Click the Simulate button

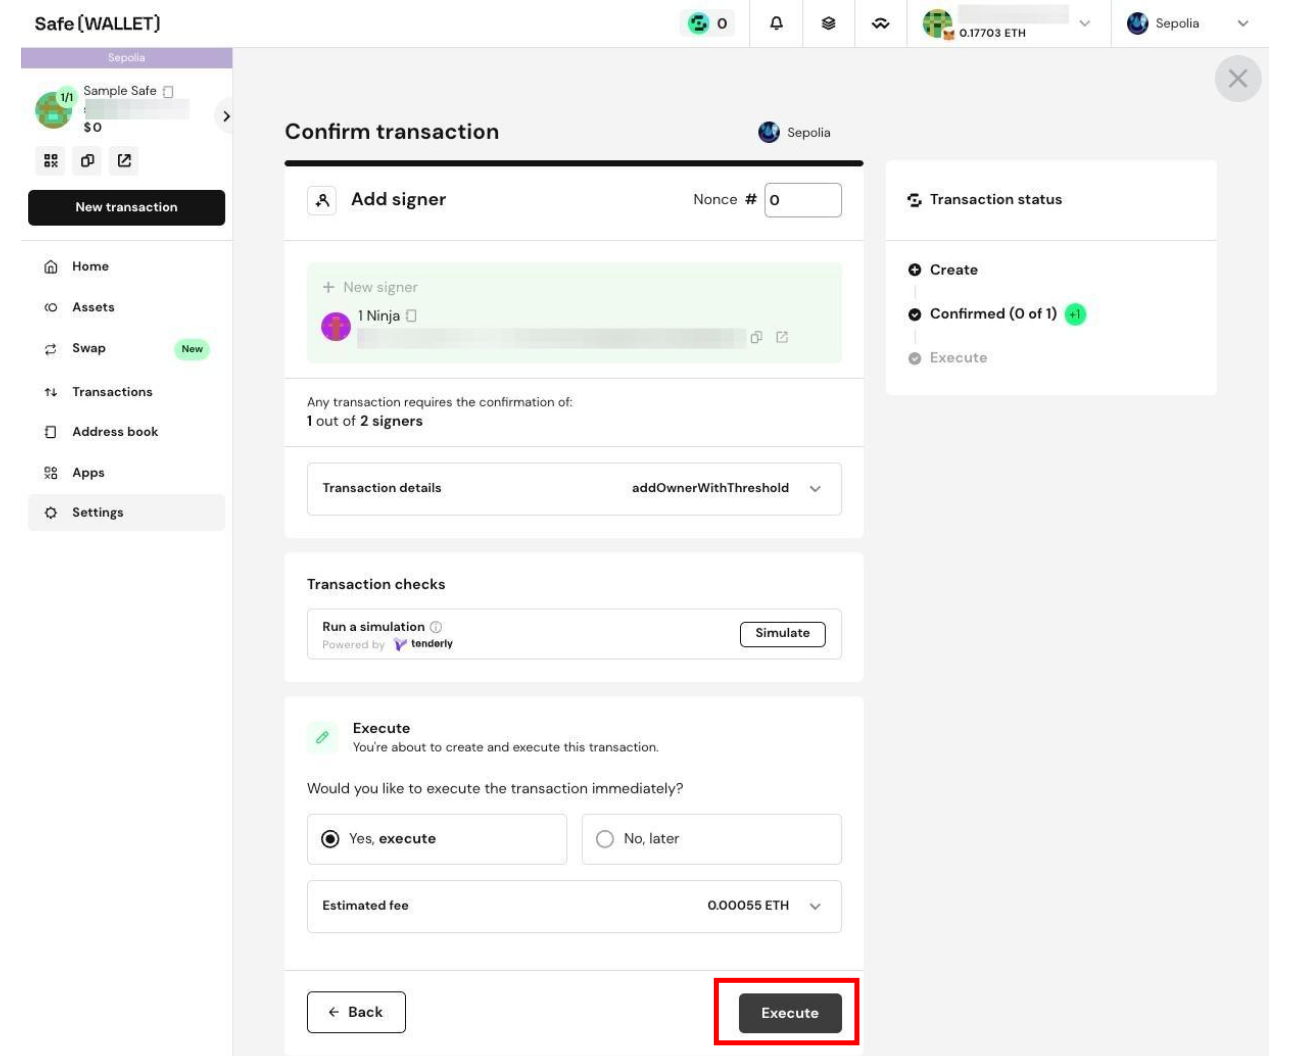coord(782,633)
